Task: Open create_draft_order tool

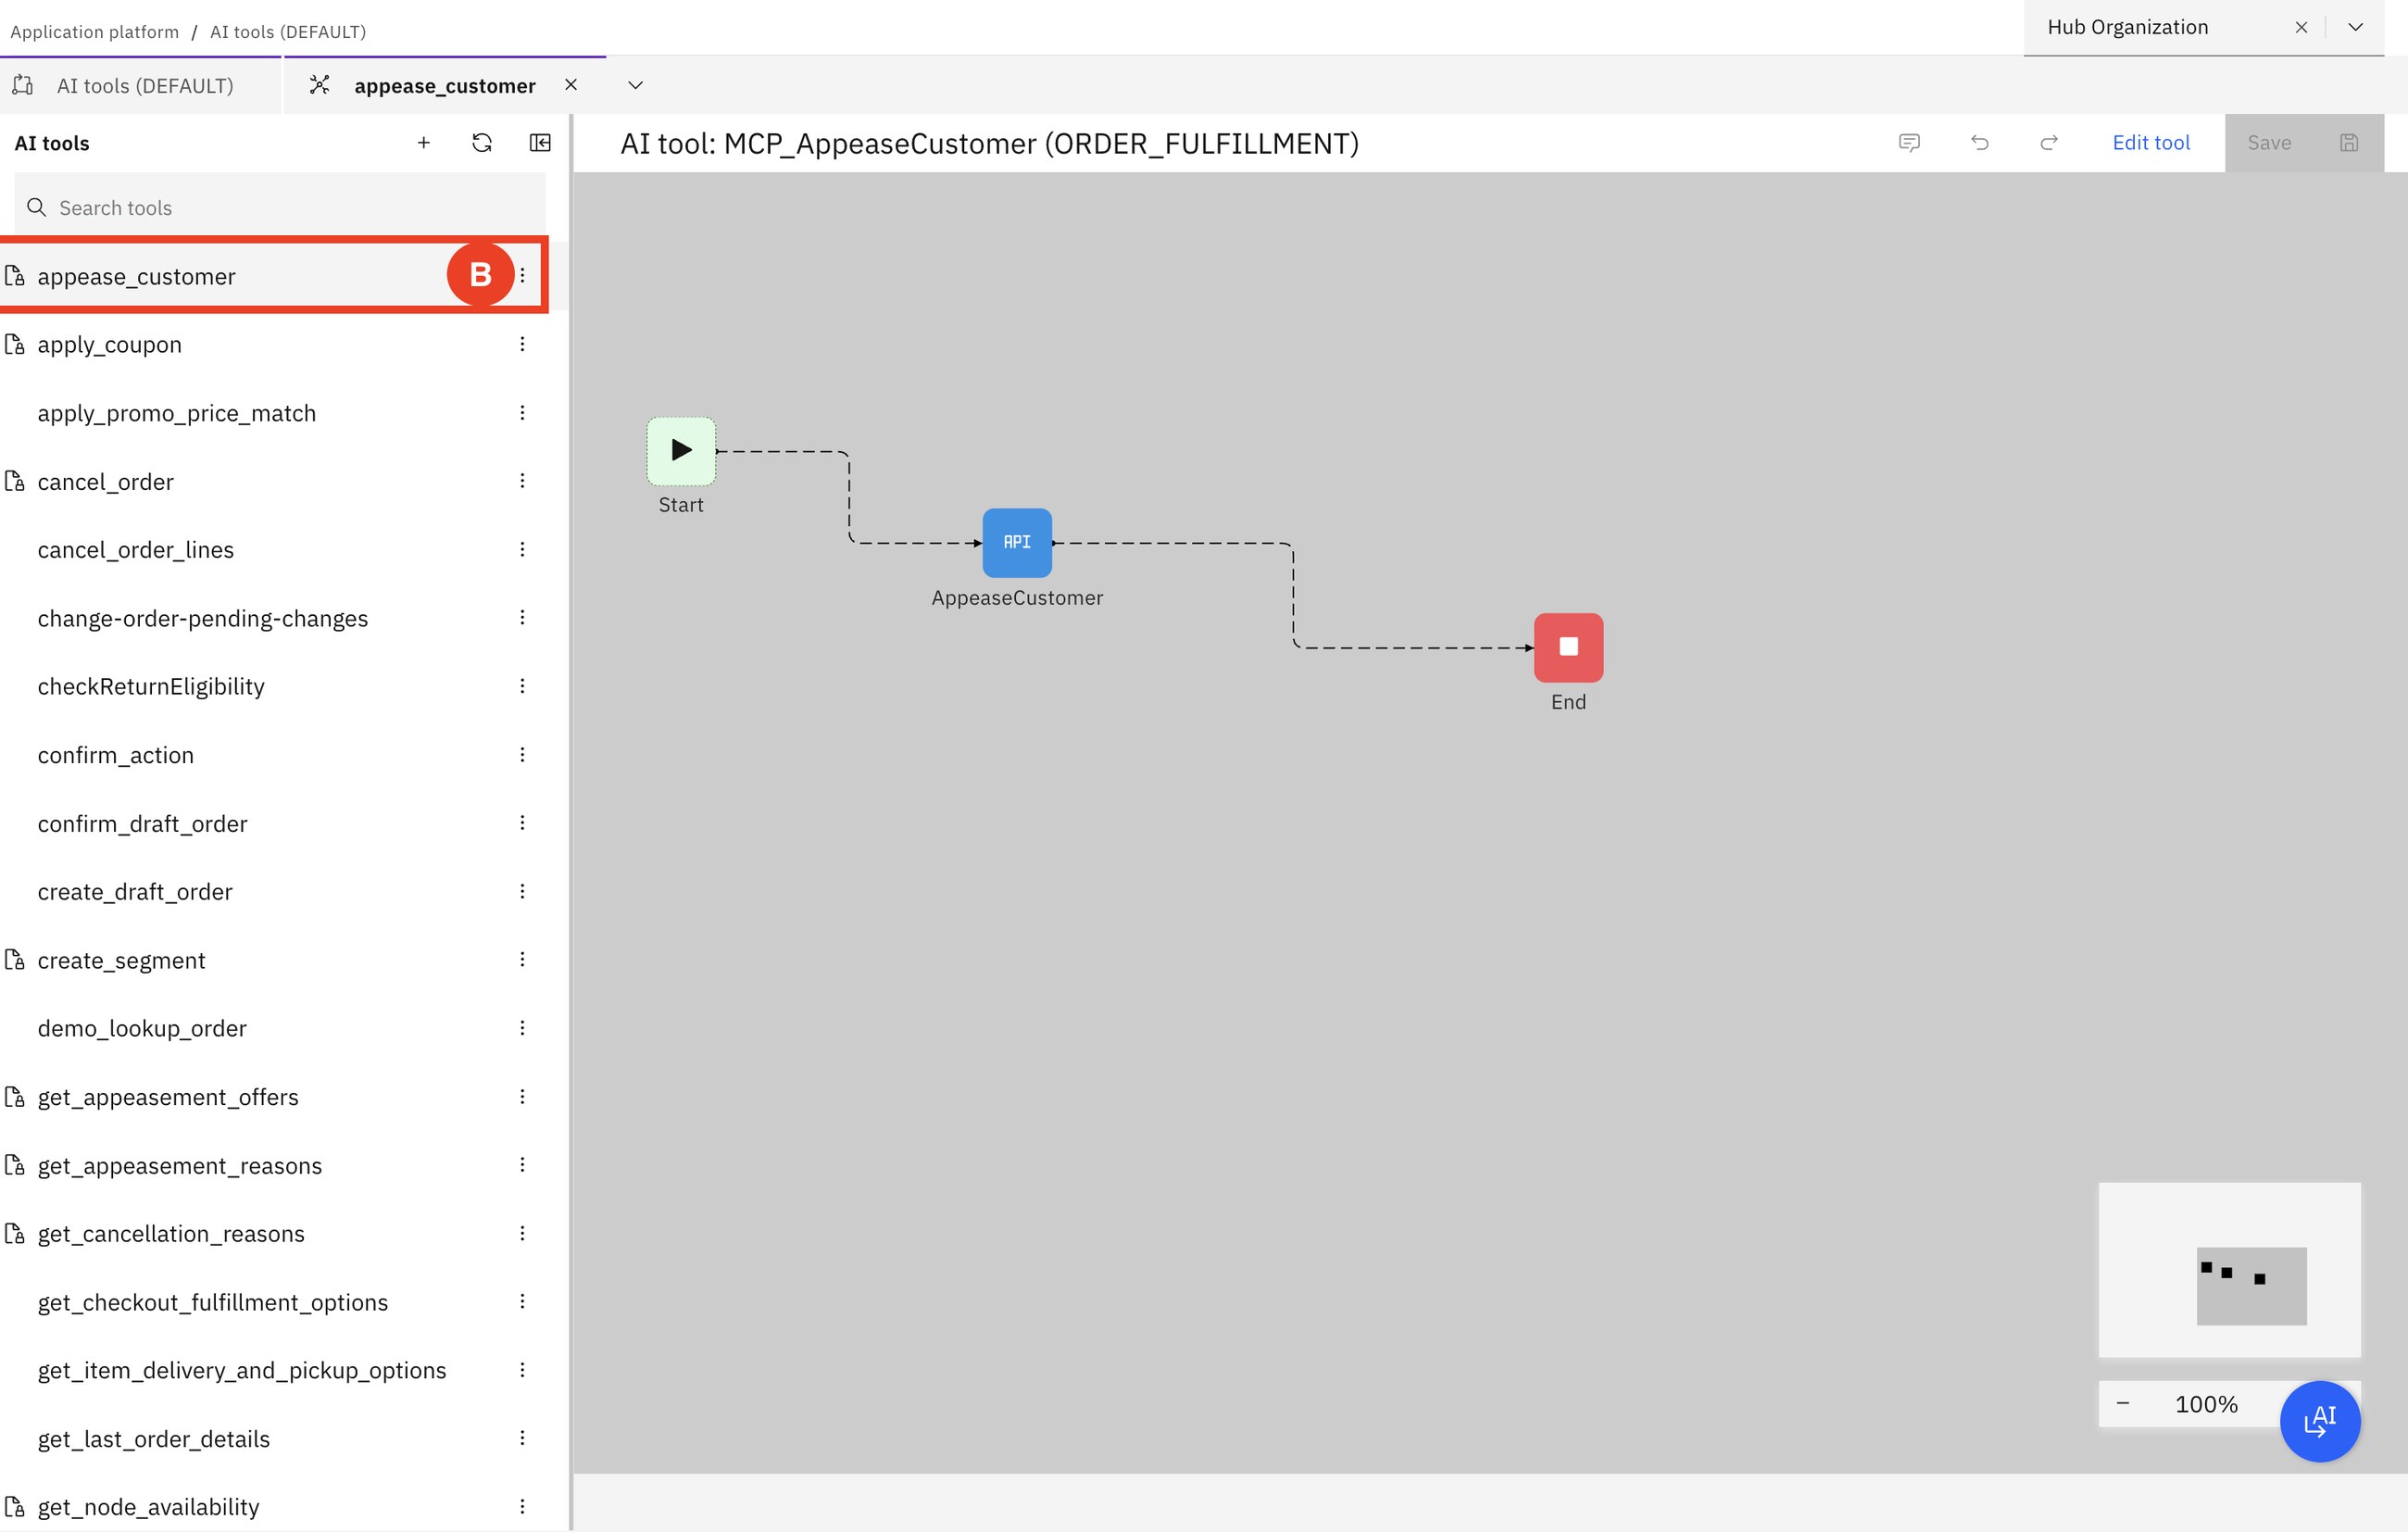Action: tap(135, 892)
